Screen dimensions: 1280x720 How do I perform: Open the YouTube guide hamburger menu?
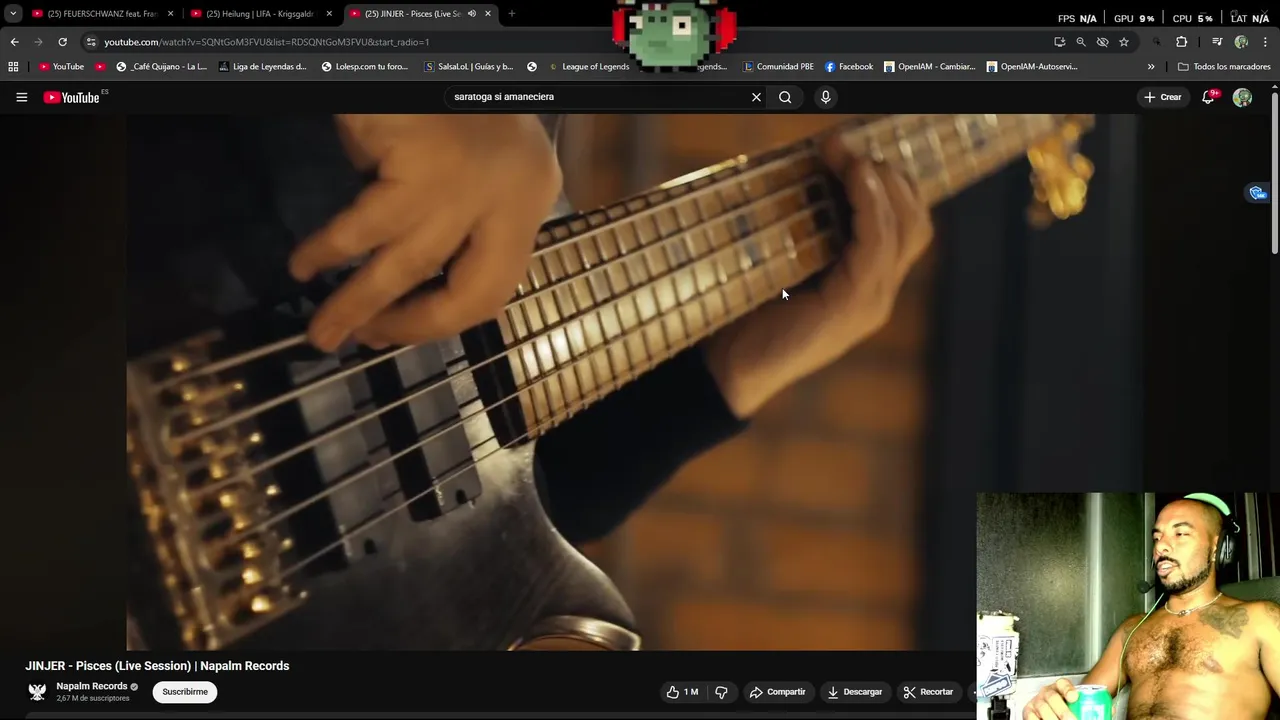pos(21,97)
